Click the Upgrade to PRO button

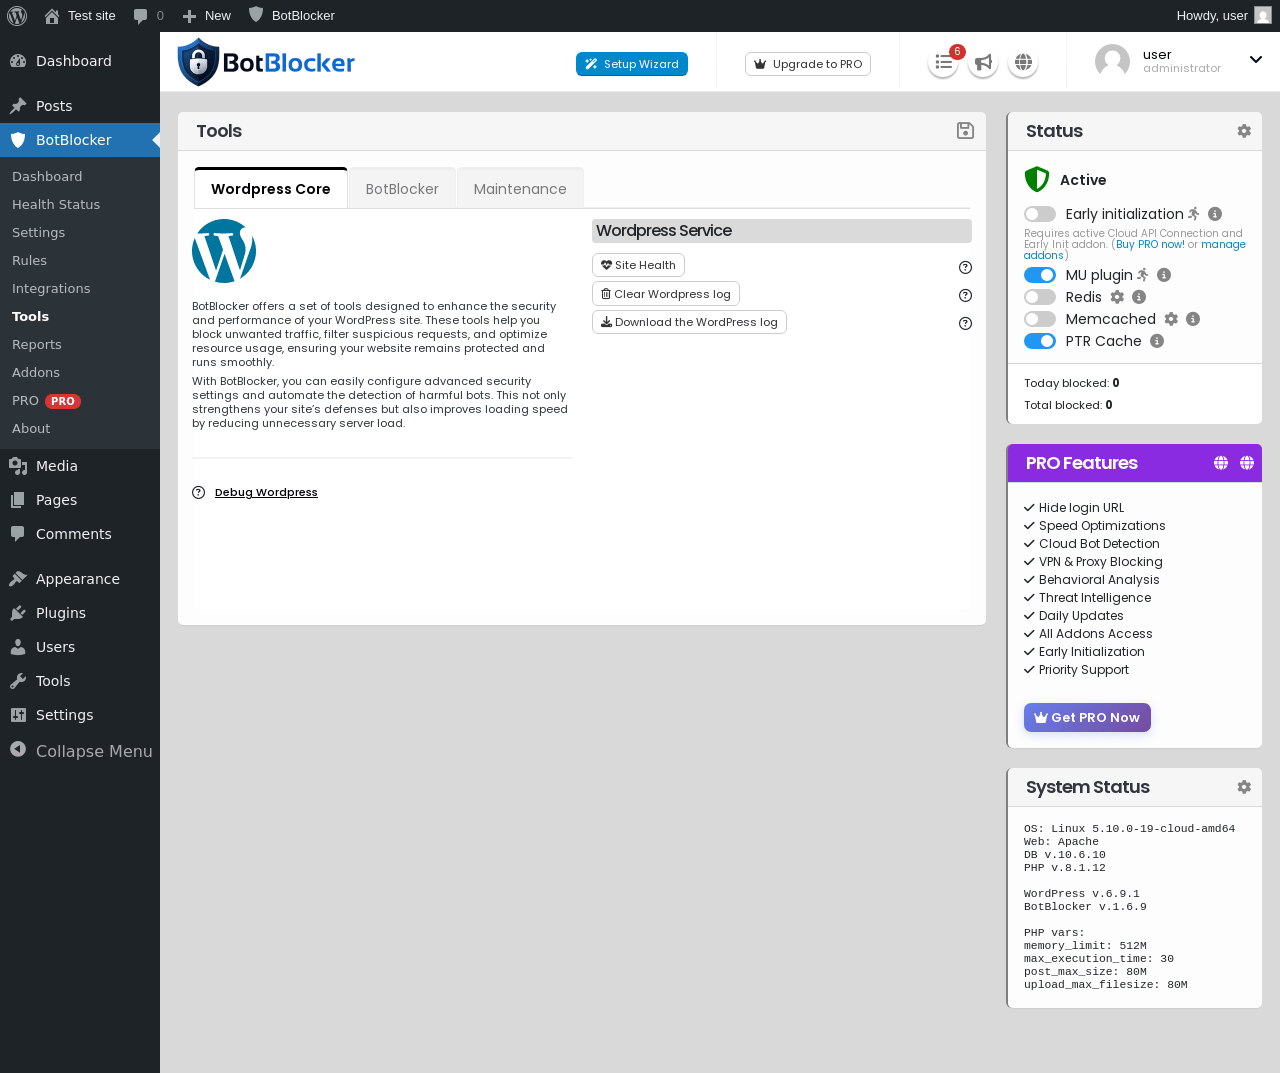click(x=808, y=64)
